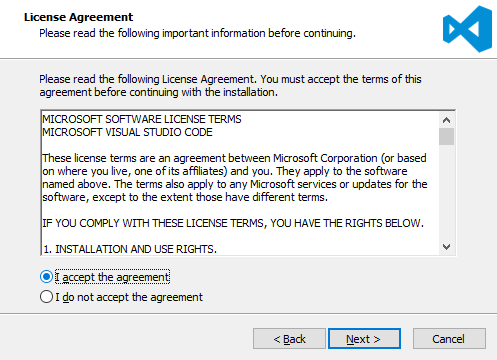This screenshot has height=360, width=497.
Task: Click paragraph starting "These license terms are an agreement"
Action: 234,178
